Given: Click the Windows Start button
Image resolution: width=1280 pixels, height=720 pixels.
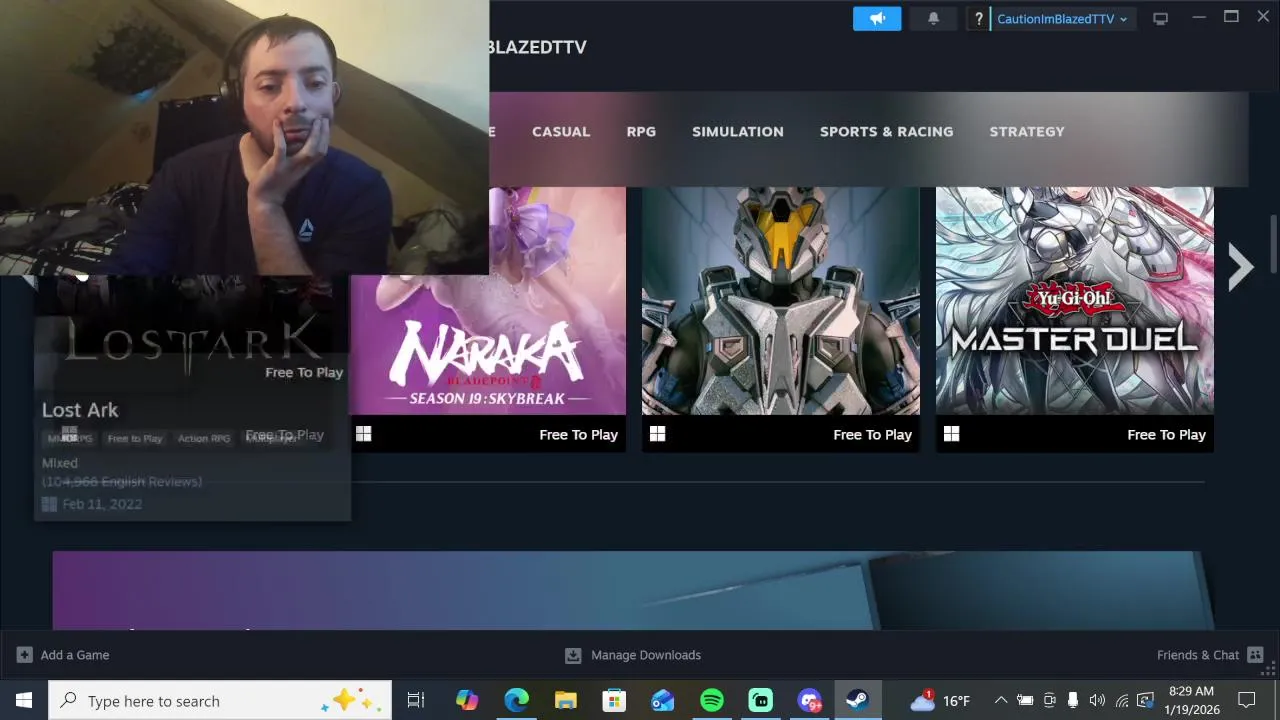Looking at the screenshot, I should click(24, 700).
